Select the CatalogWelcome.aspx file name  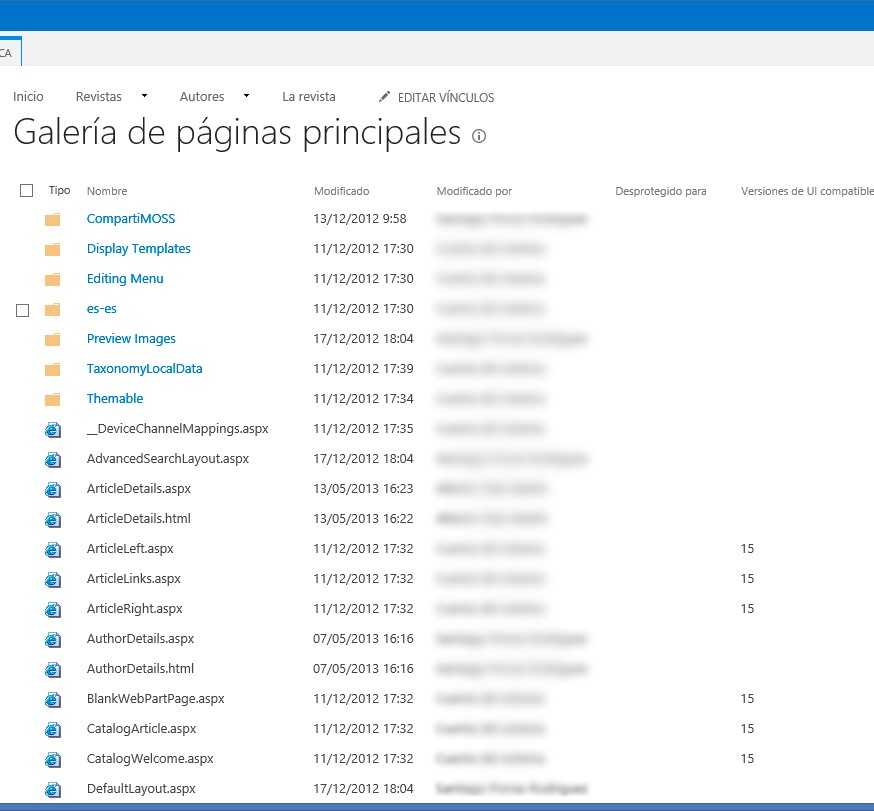click(x=150, y=759)
